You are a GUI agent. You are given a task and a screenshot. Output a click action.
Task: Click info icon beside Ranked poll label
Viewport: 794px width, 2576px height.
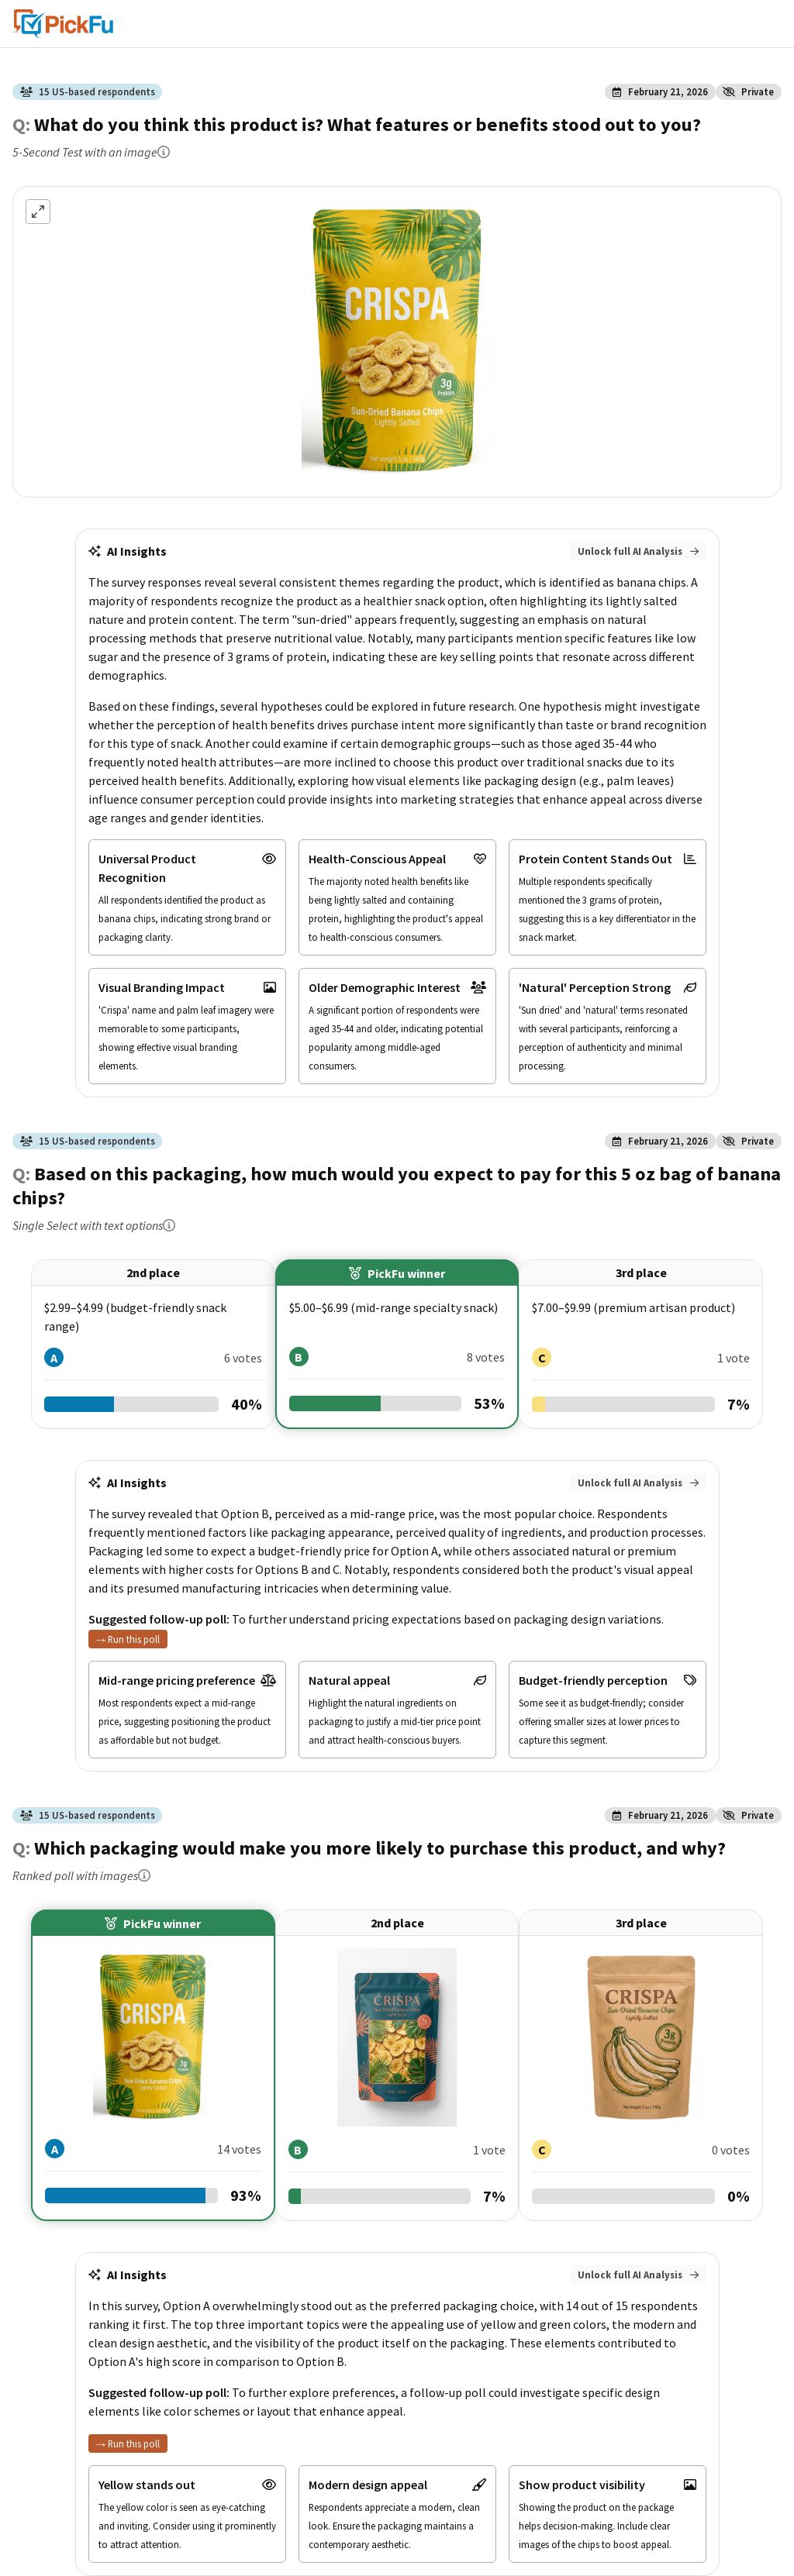[x=145, y=1876]
